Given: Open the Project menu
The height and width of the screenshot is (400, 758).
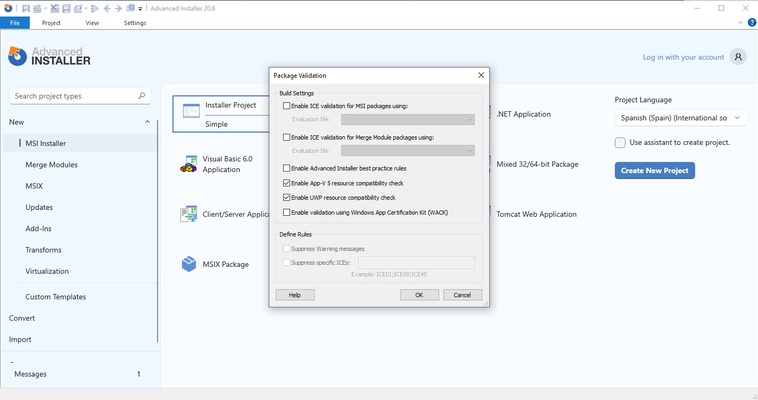Looking at the screenshot, I should tap(51, 23).
